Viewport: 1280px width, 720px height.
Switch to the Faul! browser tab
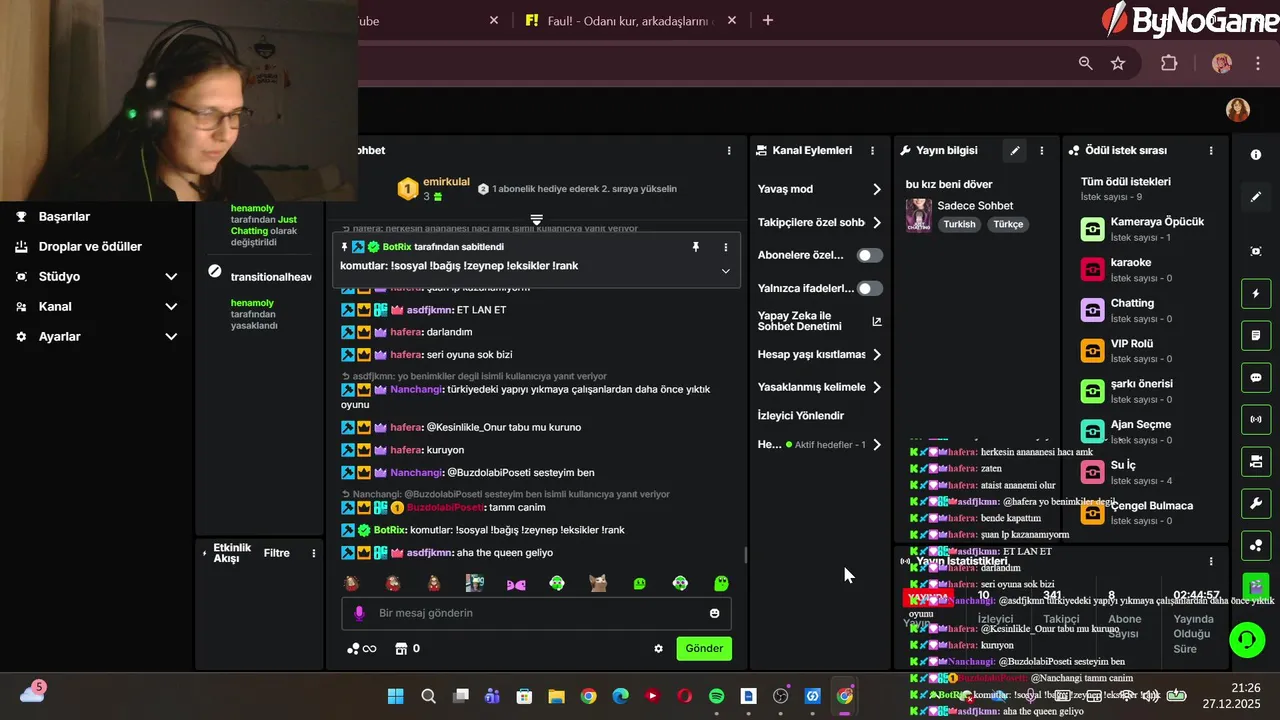point(630,20)
